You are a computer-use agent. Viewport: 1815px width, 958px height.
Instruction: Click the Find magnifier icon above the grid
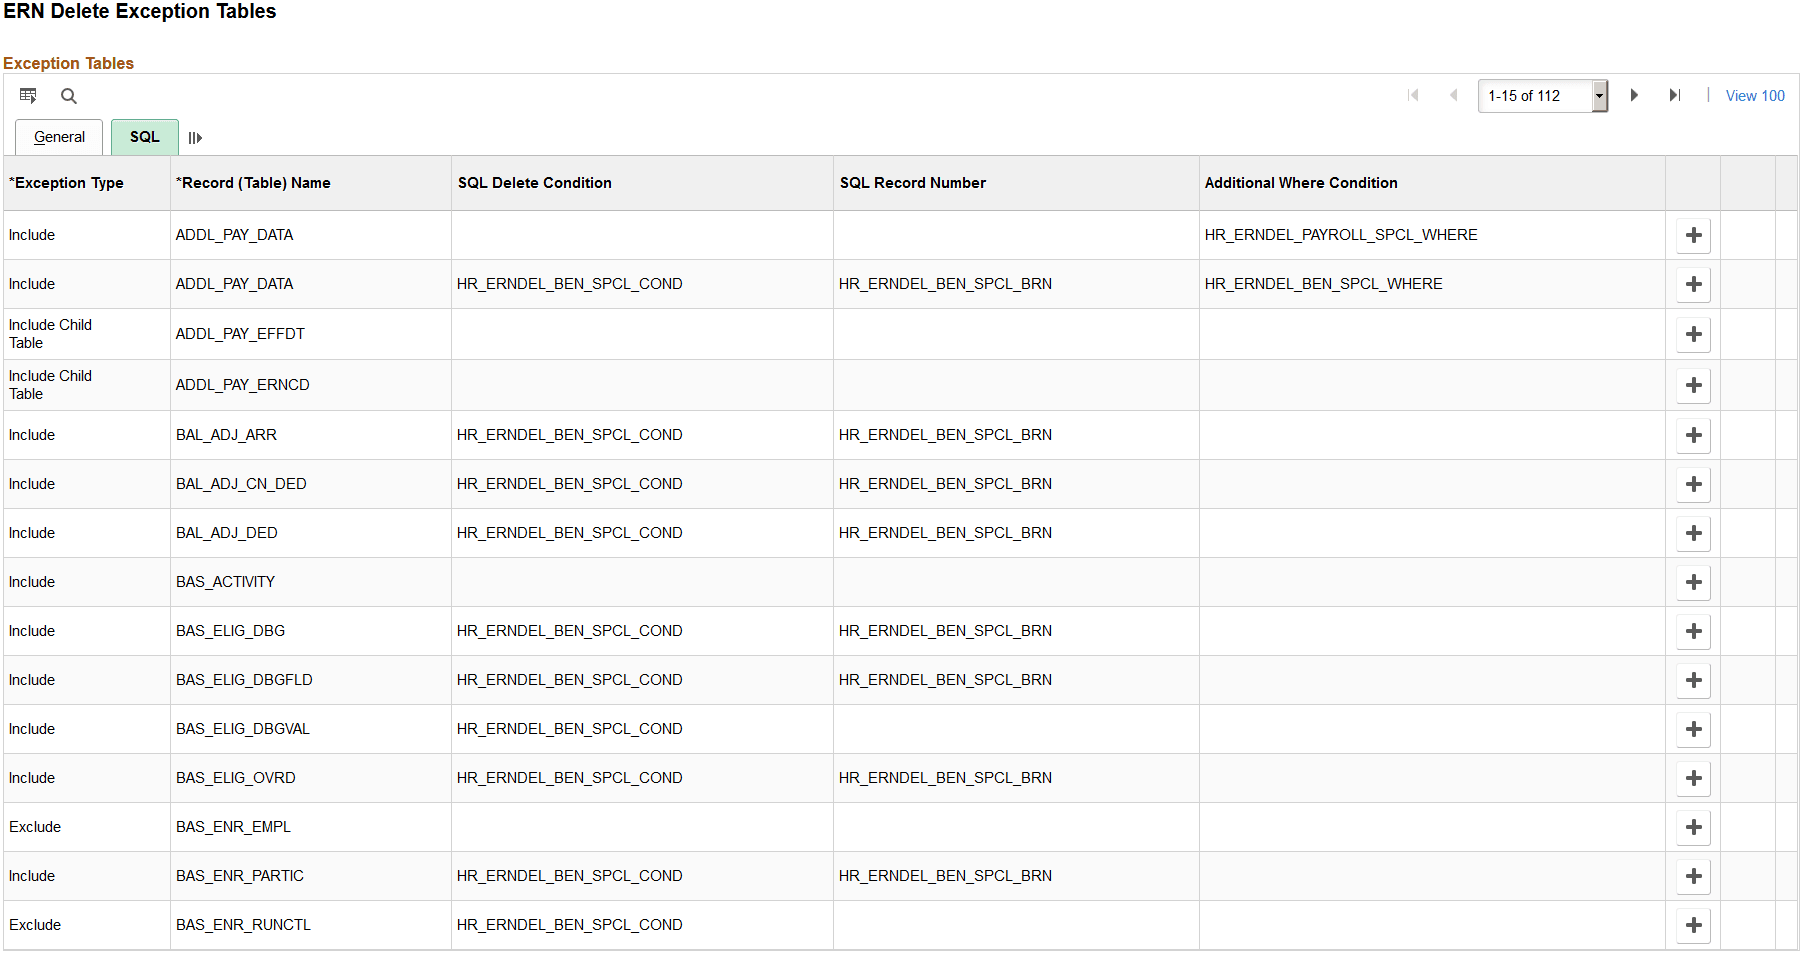pyautogui.click(x=68, y=95)
